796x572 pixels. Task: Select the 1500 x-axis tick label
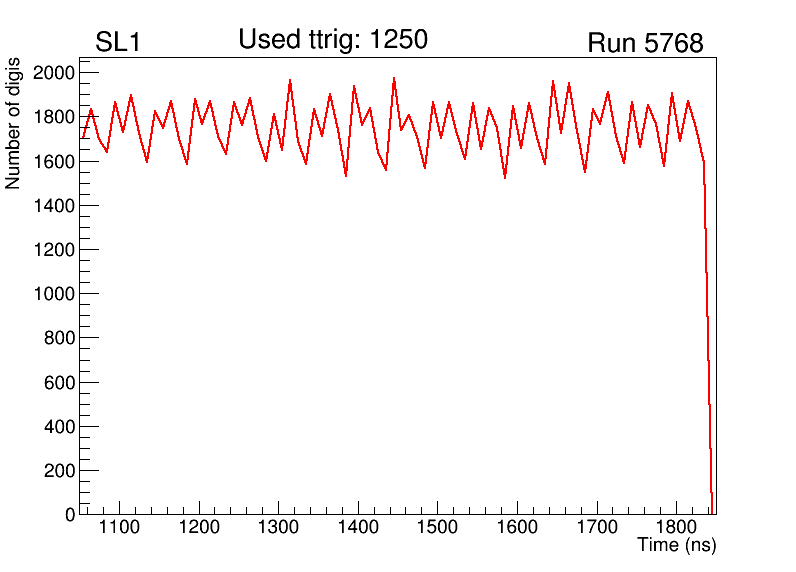[x=437, y=527]
